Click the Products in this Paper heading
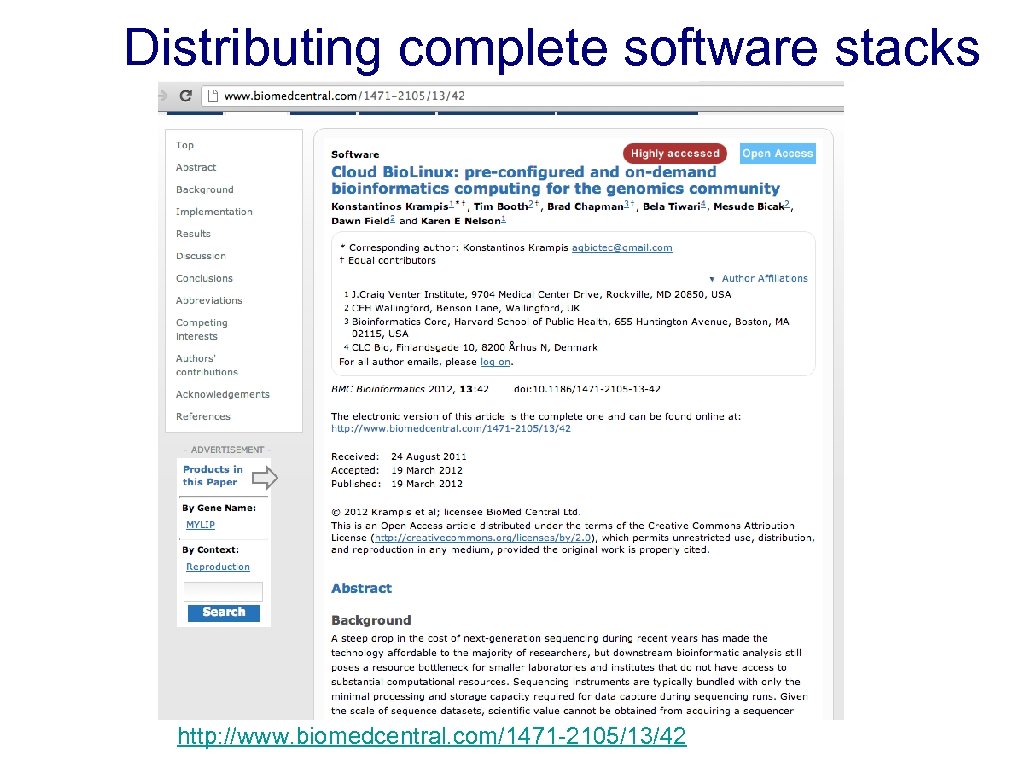Viewport: 1024px width, 768px height. 213,475
